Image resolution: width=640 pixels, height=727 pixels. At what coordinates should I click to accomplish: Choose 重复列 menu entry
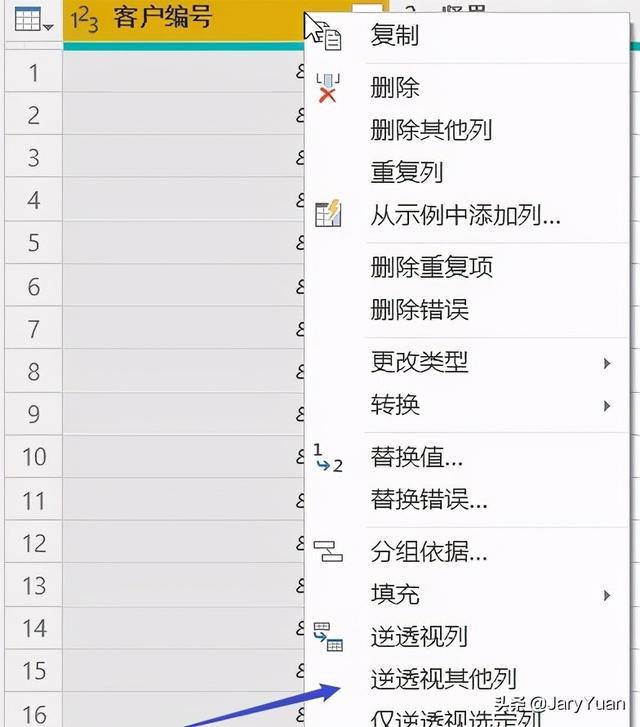(406, 172)
